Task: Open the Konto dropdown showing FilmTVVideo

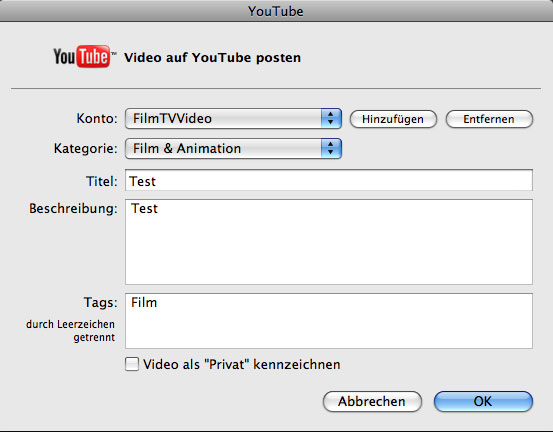Action: (233, 118)
